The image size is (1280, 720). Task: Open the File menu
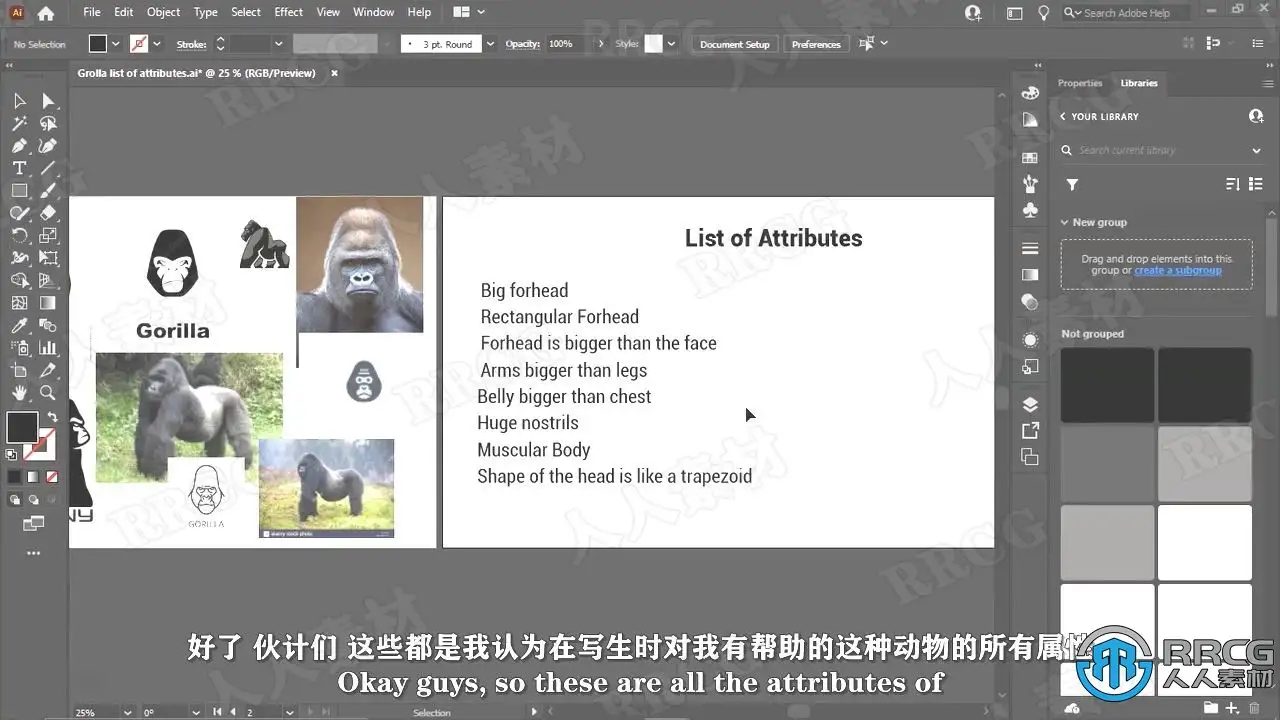tap(92, 12)
